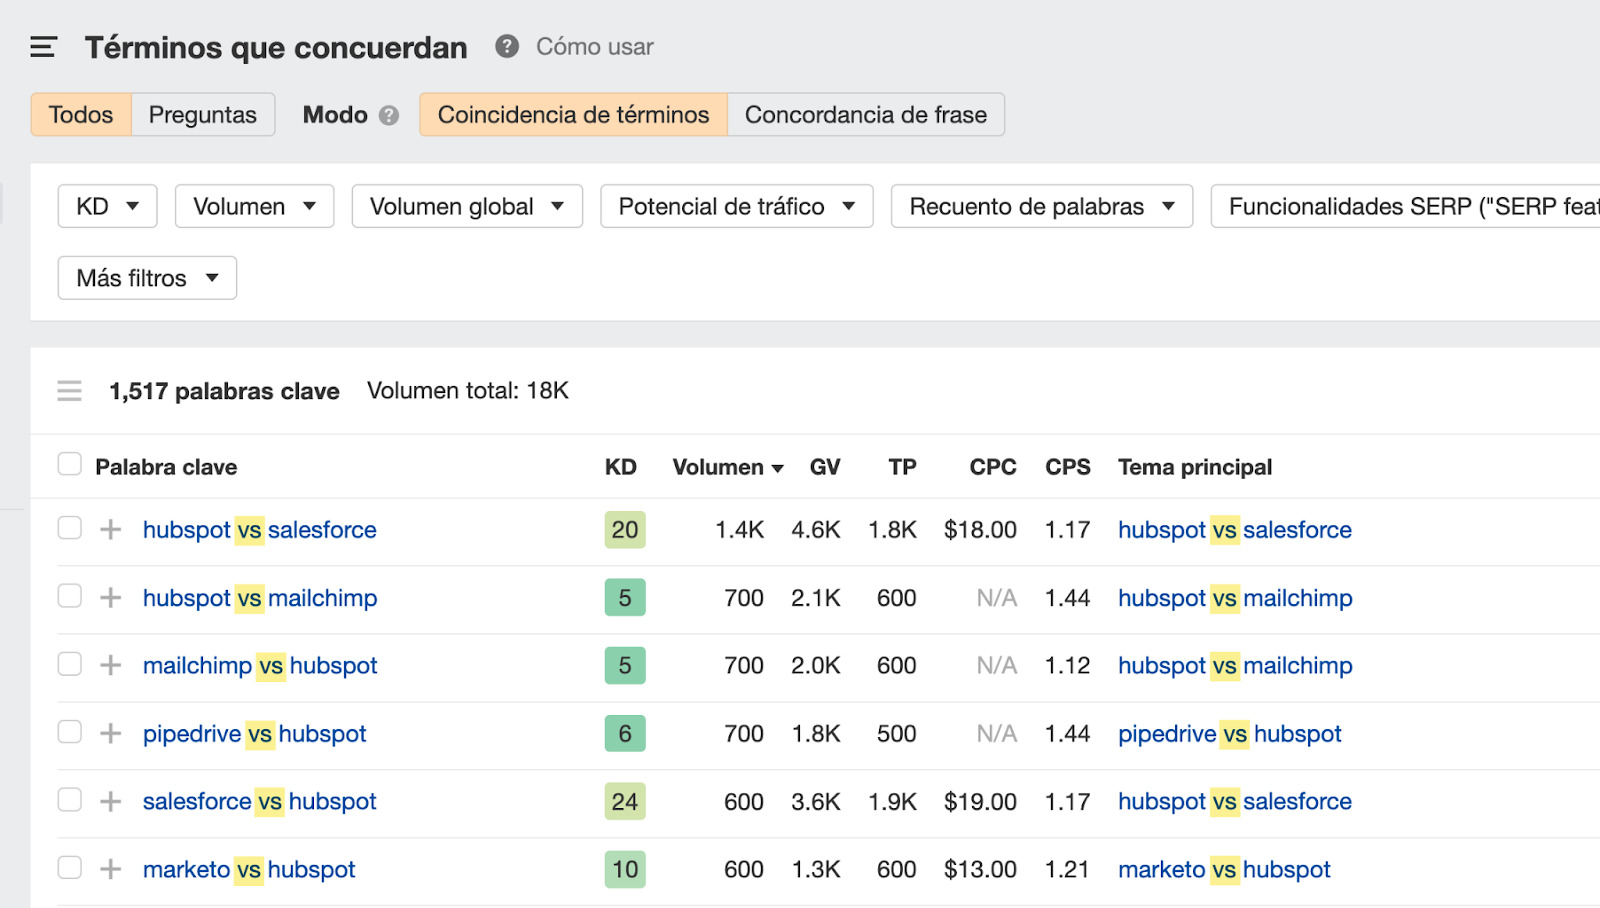
Task: Click the help icon next to Cómo usar
Action: (x=507, y=46)
